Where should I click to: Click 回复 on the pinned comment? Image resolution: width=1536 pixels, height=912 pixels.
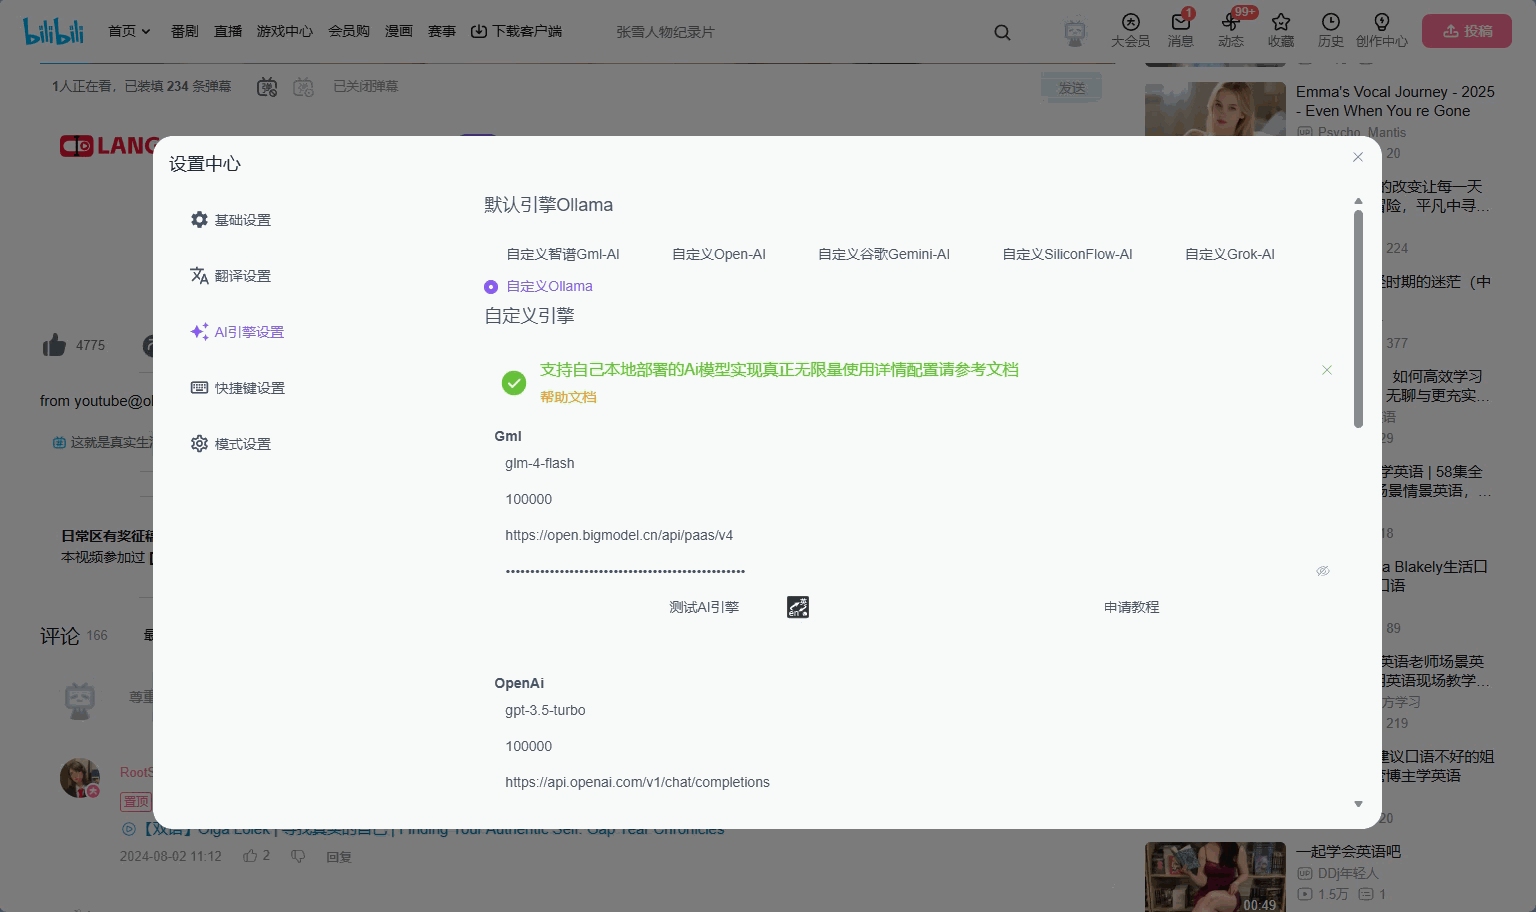(339, 857)
